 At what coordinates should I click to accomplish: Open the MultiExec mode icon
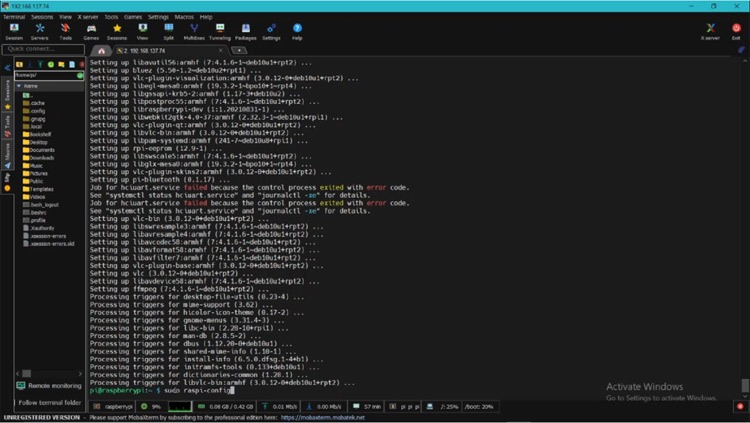coord(194,31)
